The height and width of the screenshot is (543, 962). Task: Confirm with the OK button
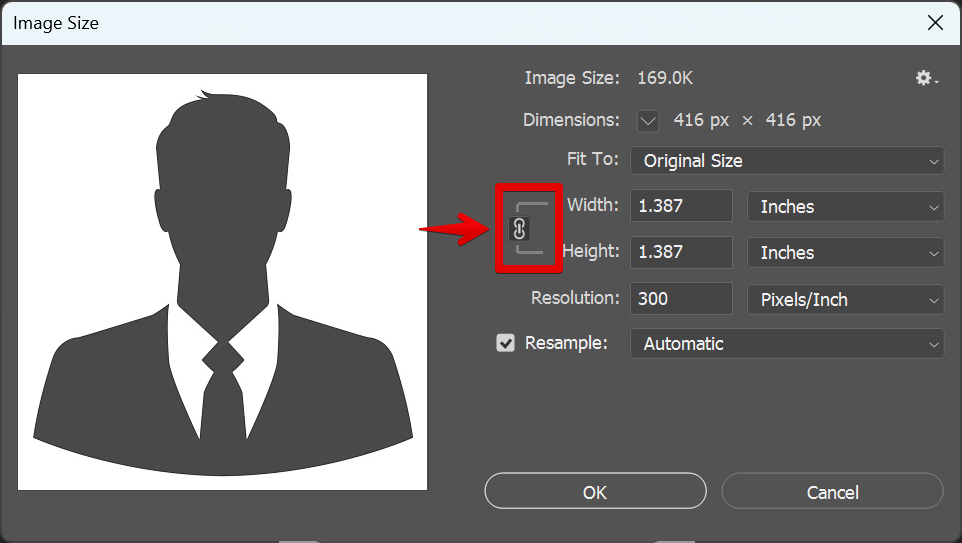595,491
